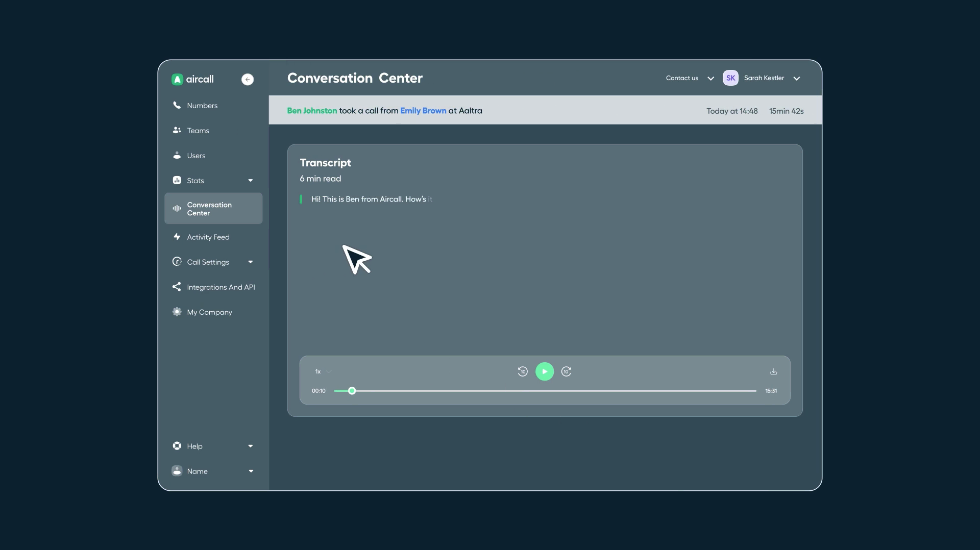Click the Conversation Center waveform icon

click(177, 209)
